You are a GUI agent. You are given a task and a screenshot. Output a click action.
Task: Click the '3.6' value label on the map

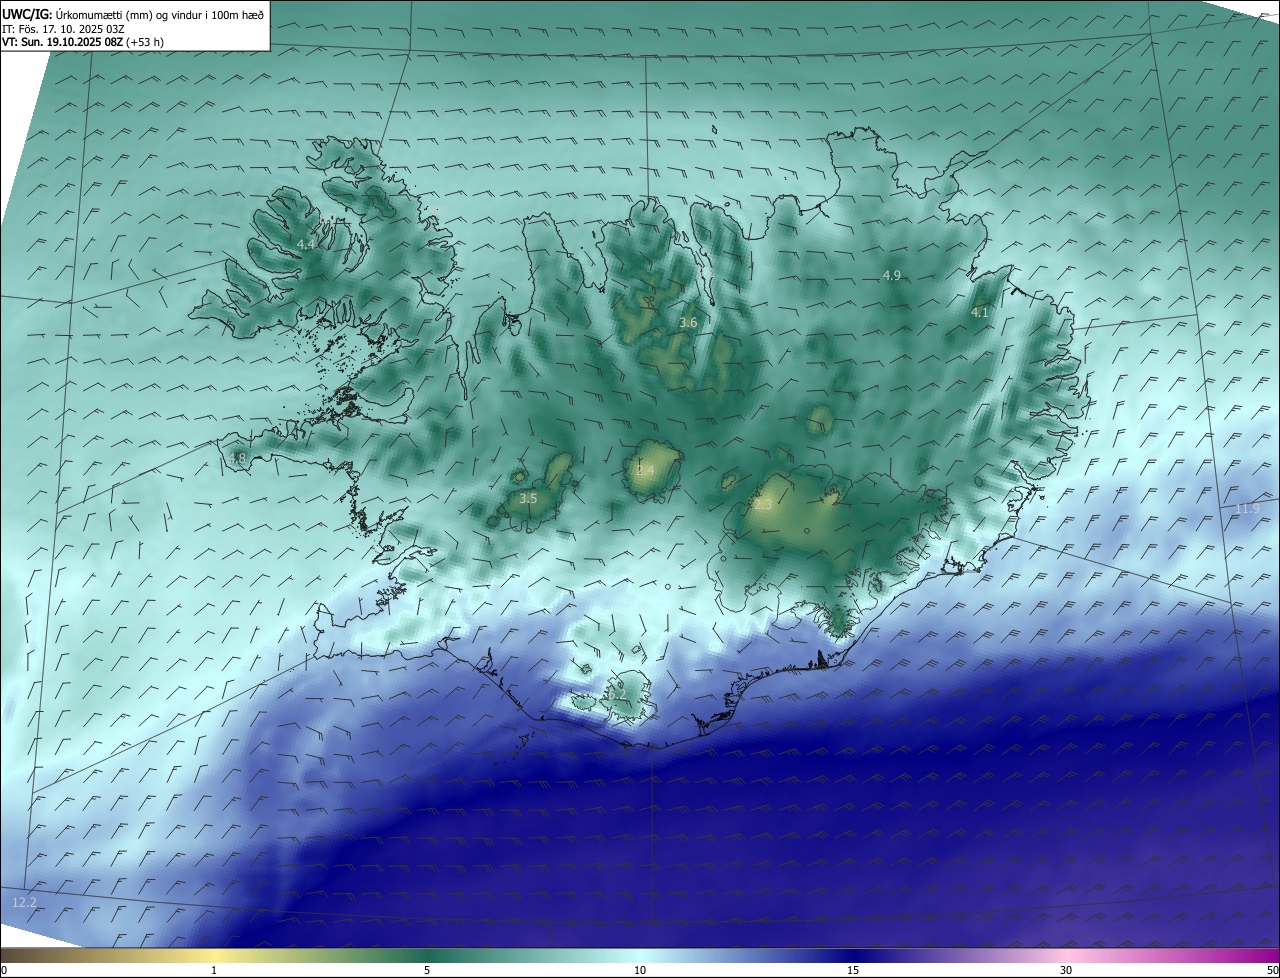[688, 323]
